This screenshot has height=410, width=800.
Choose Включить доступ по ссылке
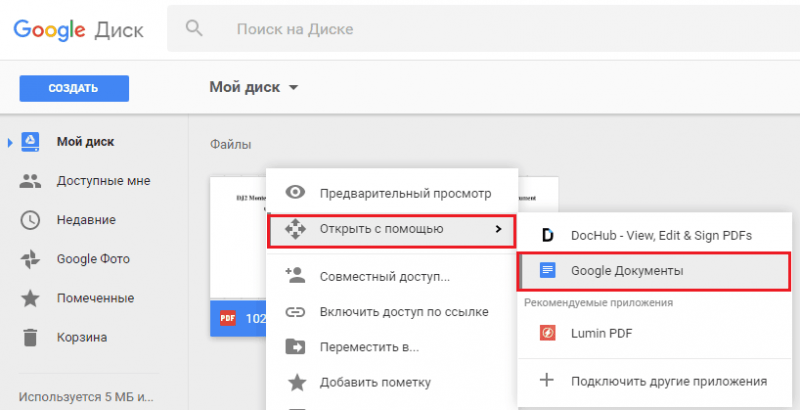click(x=392, y=312)
